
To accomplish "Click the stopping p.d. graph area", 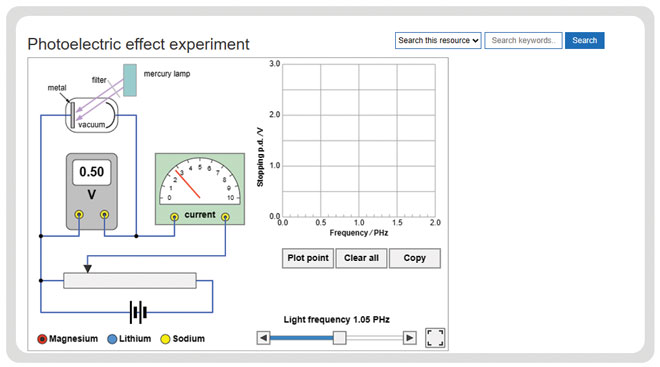I will tap(359, 141).
